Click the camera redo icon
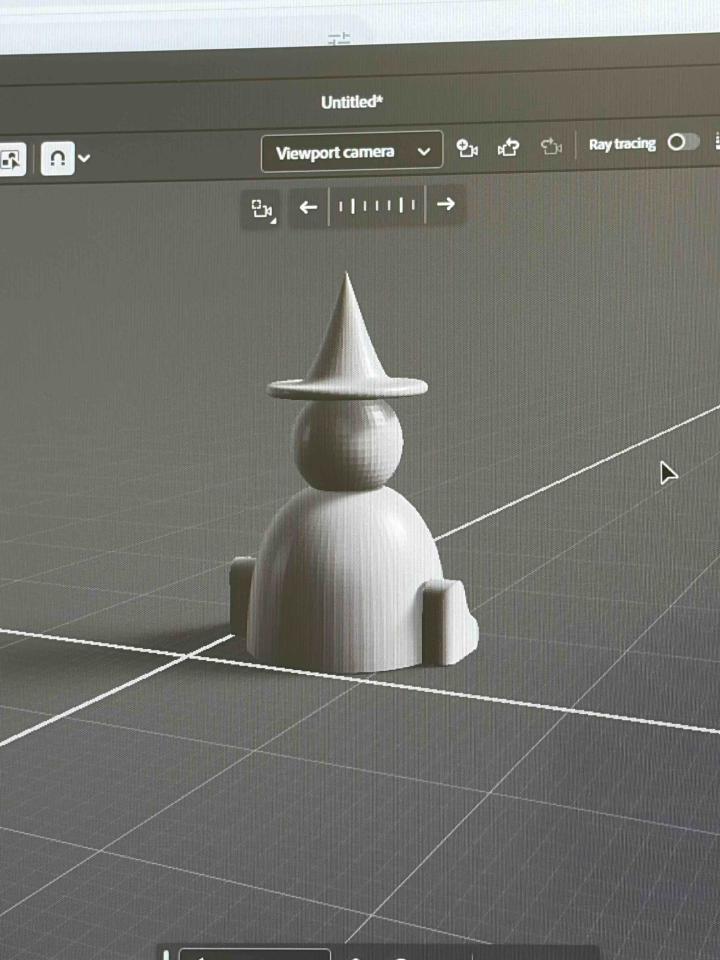720x960 pixels. pos(551,146)
